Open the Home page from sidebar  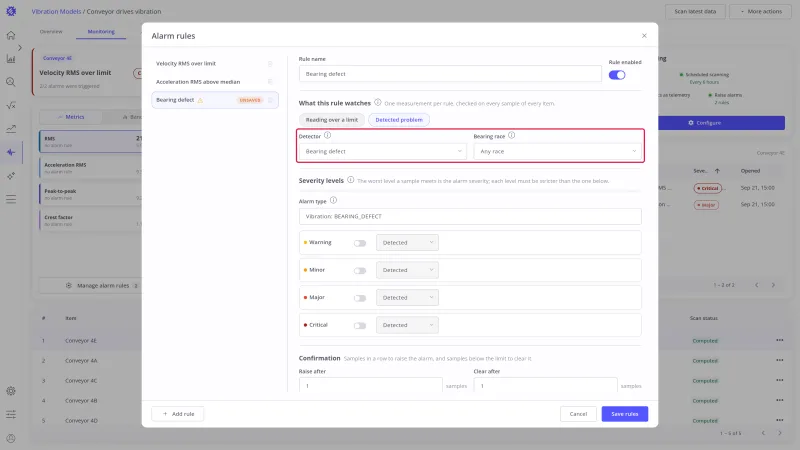(x=11, y=35)
